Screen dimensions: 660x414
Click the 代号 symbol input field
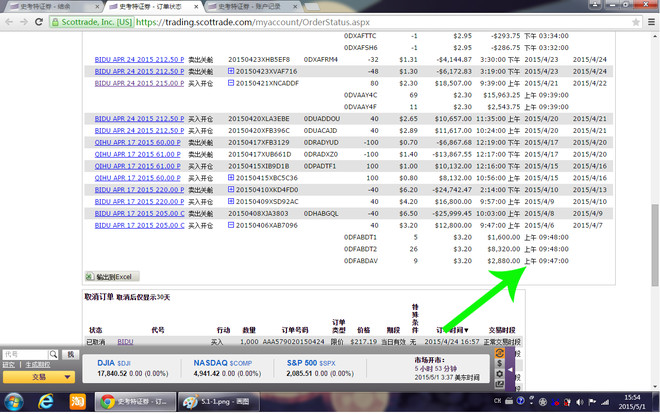coord(25,354)
